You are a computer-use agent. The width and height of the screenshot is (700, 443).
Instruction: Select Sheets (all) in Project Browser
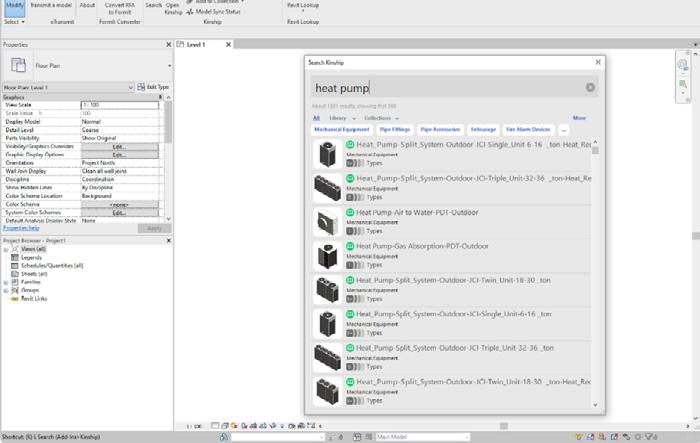34,274
